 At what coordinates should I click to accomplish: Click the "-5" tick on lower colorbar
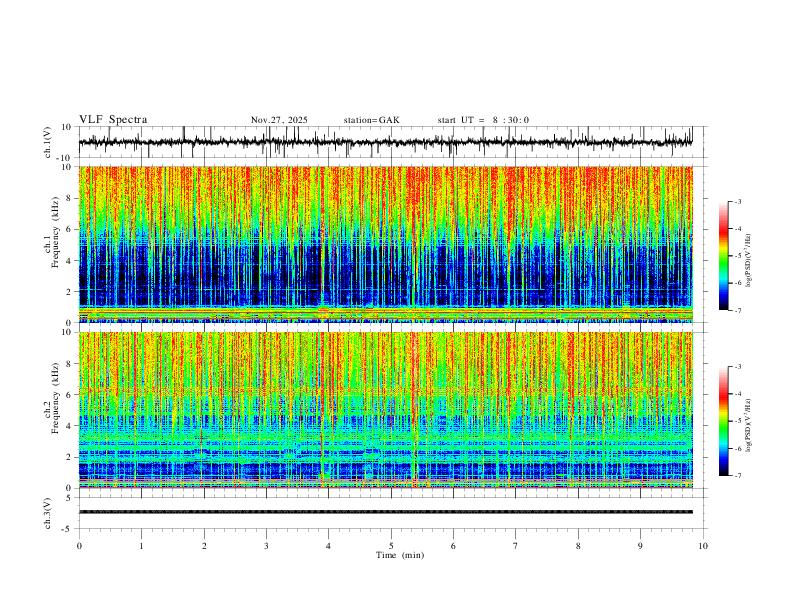tap(738, 421)
